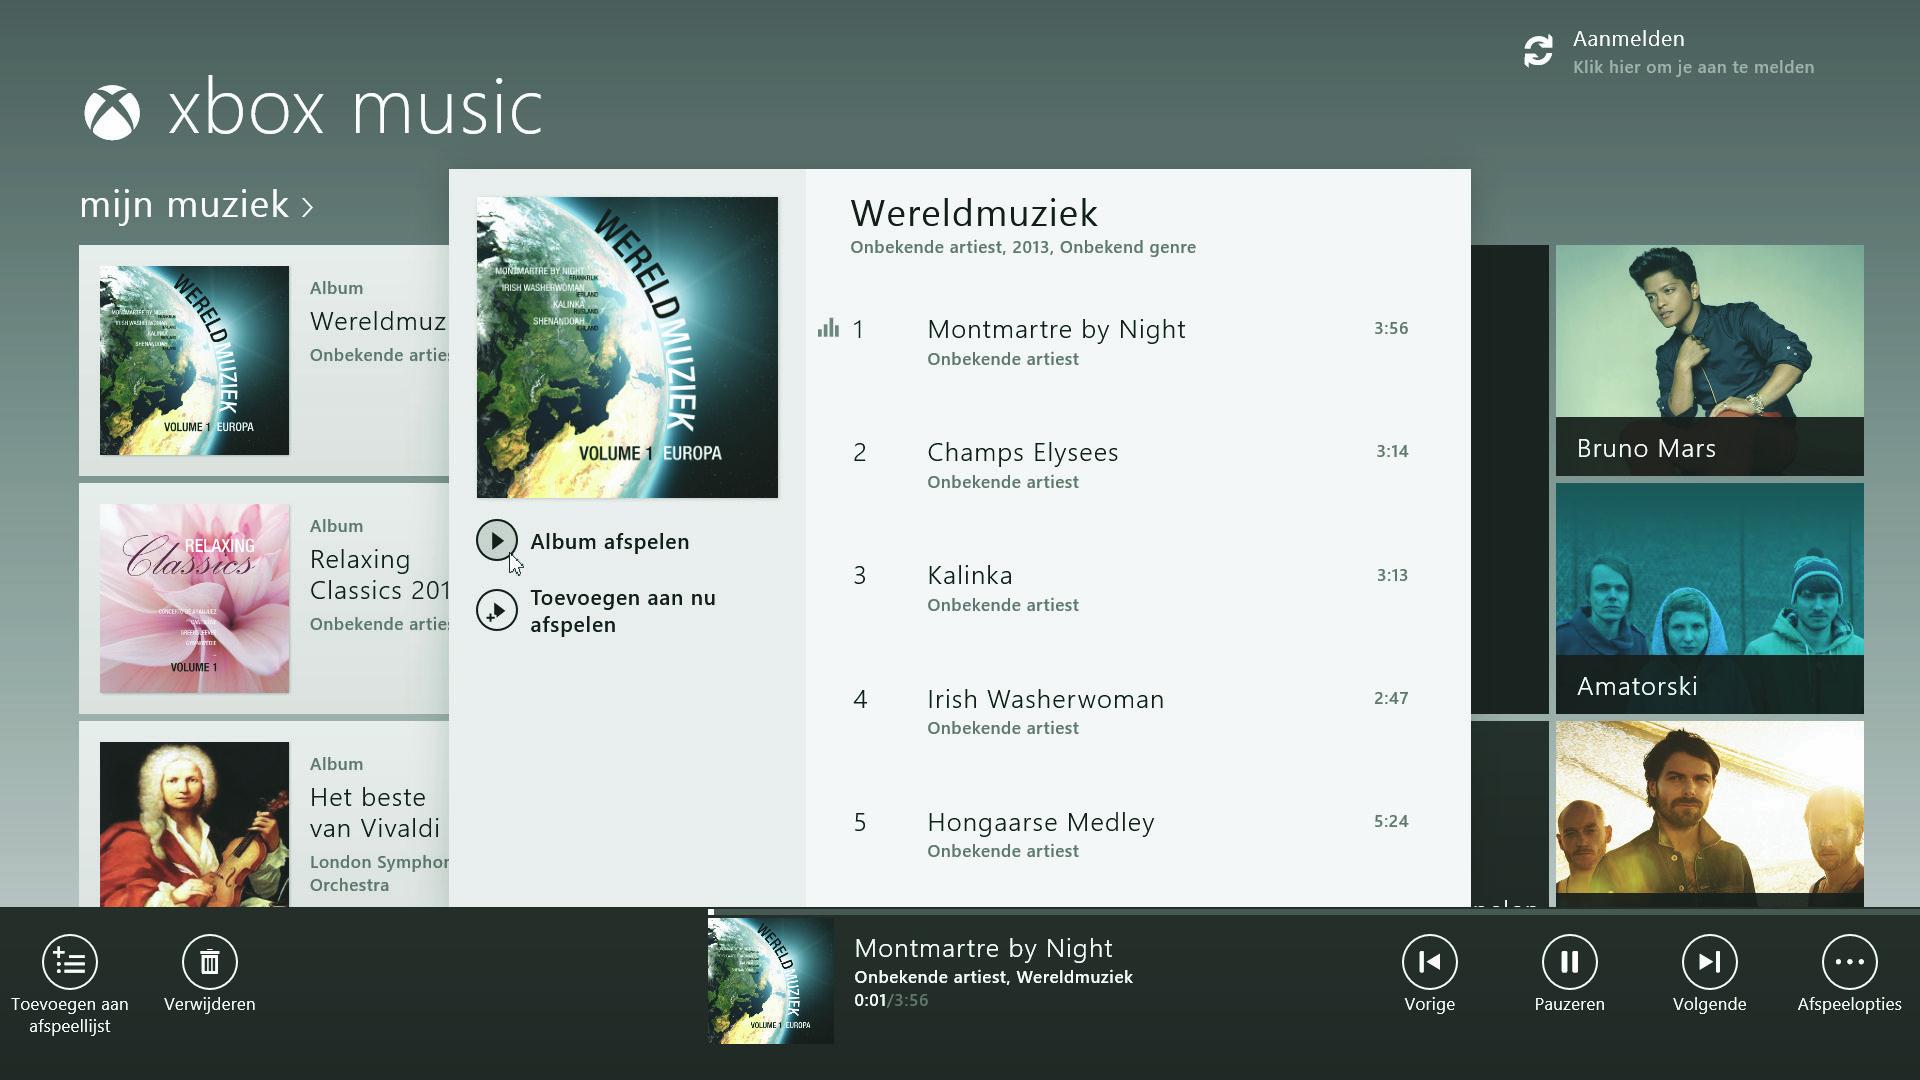Click the Wereldmuziek album title in details panel
Screen dimensions: 1920x1080
[x=974, y=213]
